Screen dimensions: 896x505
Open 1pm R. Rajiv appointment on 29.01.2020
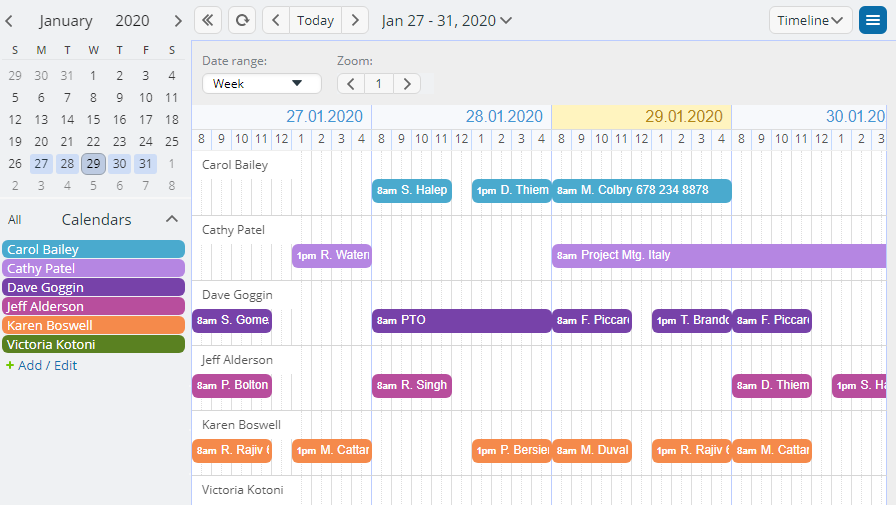coord(692,451)
